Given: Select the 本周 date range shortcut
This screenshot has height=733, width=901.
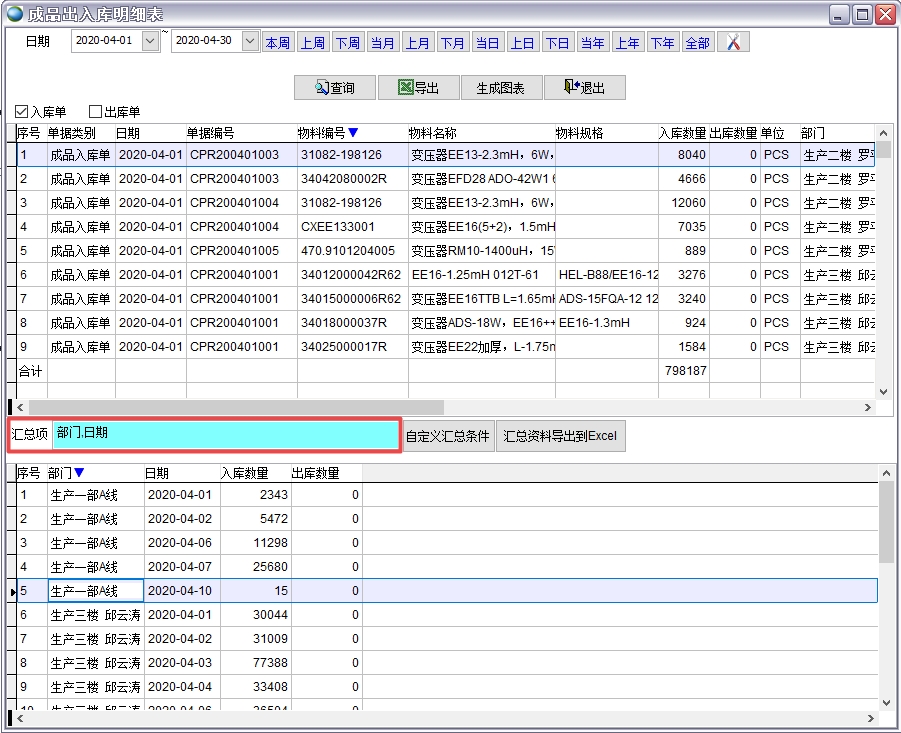Looking at the screenshot, I should coord(277,43).
